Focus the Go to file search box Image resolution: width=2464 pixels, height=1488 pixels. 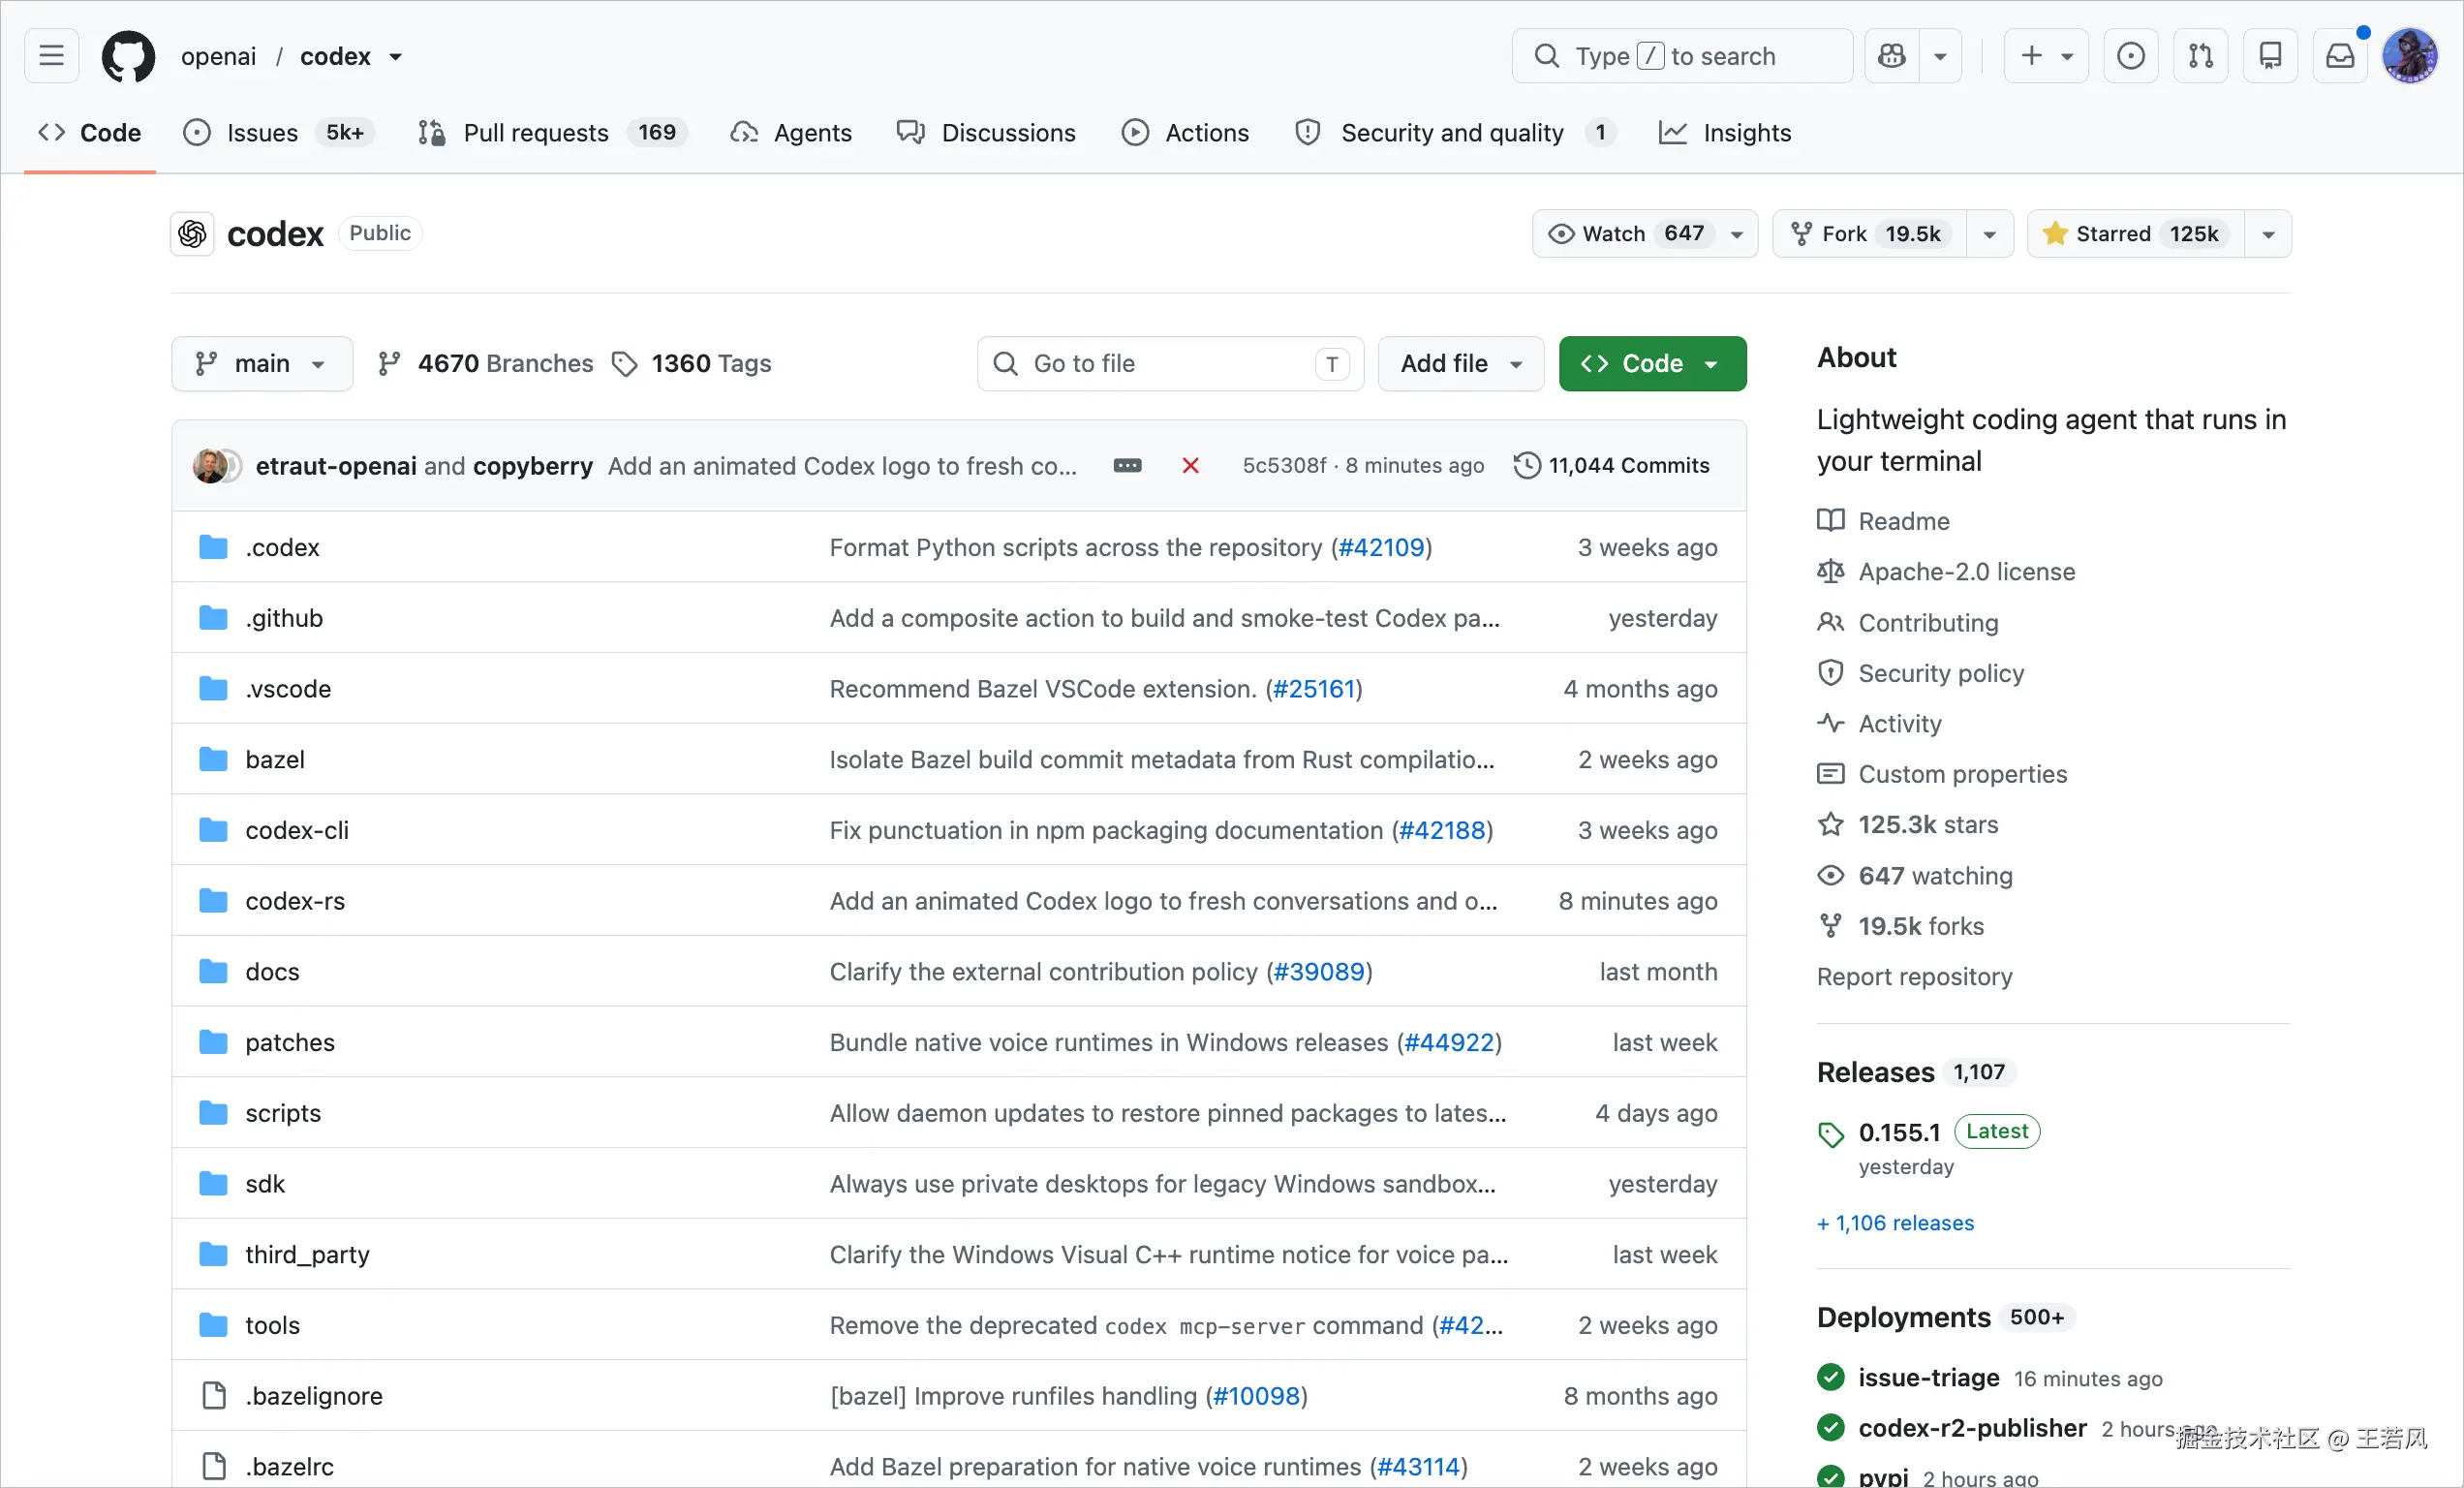pyautogui.click(x=1170, y=363)
